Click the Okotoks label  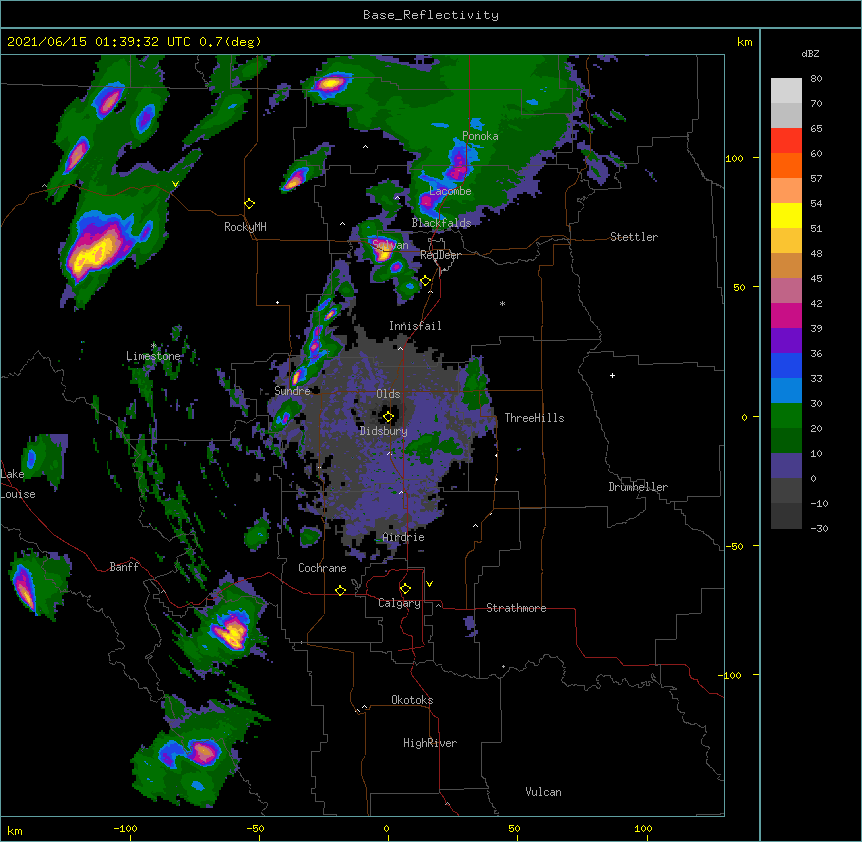point(412,700)
